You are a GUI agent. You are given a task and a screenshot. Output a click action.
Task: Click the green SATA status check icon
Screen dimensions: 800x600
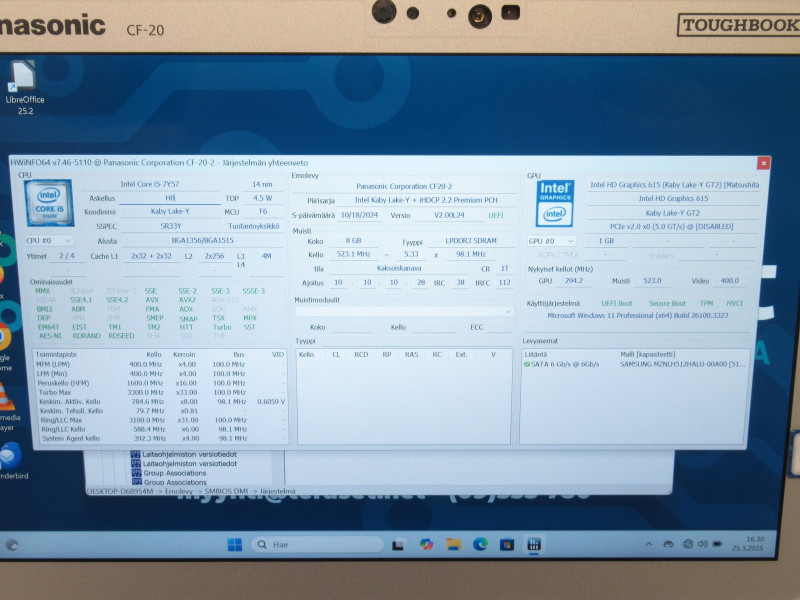point(527,364)
